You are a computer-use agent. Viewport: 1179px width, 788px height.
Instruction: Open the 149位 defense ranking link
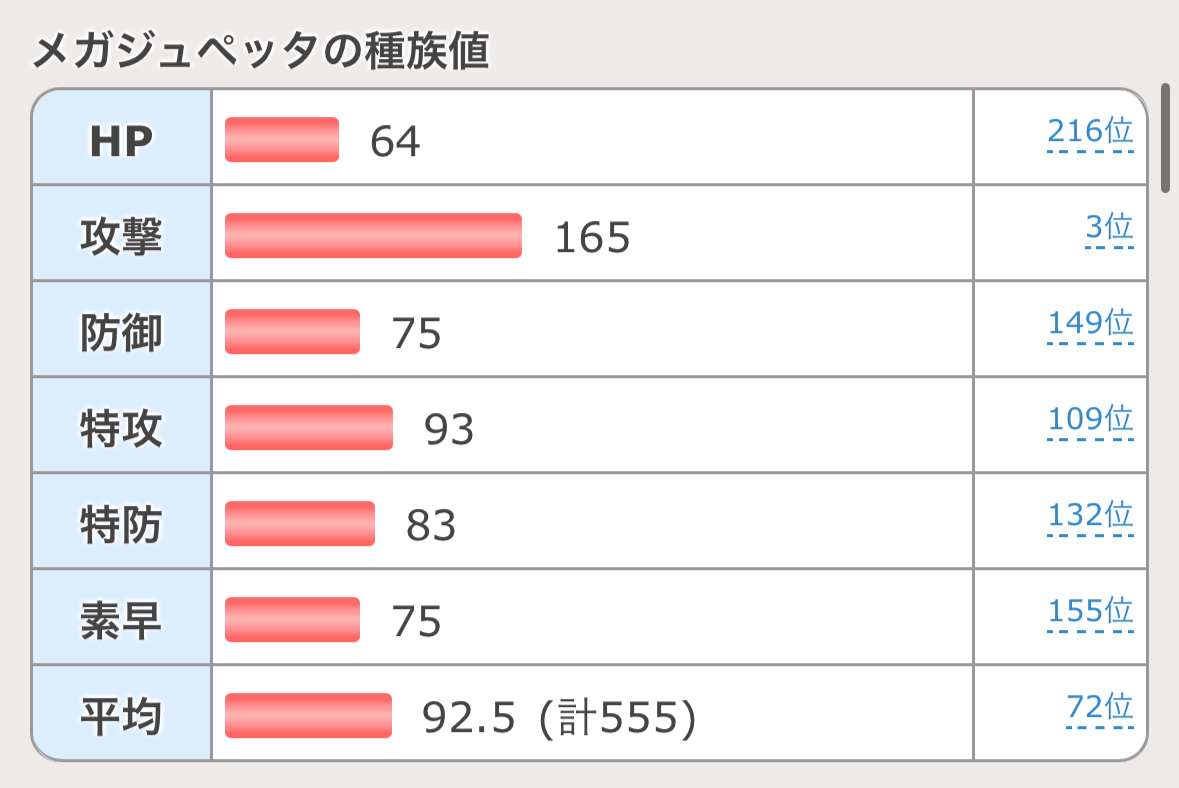[x=1090, y=323]
